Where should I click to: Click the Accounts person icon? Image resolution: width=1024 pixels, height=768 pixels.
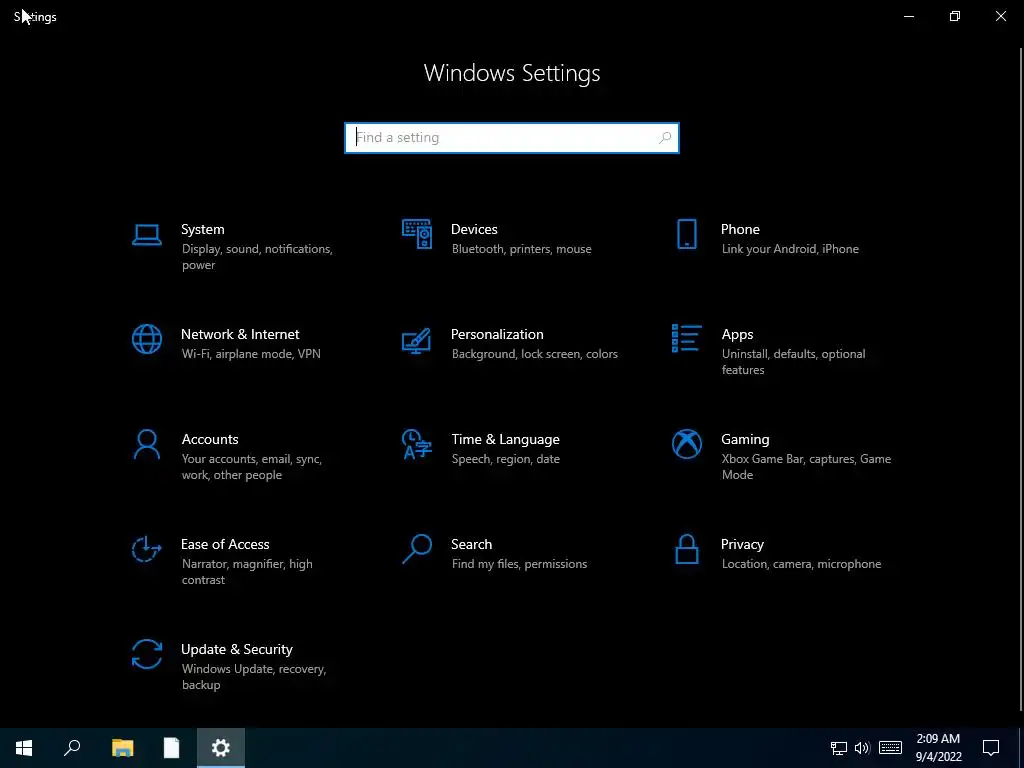pyautogui.click(x=146, y=445)
